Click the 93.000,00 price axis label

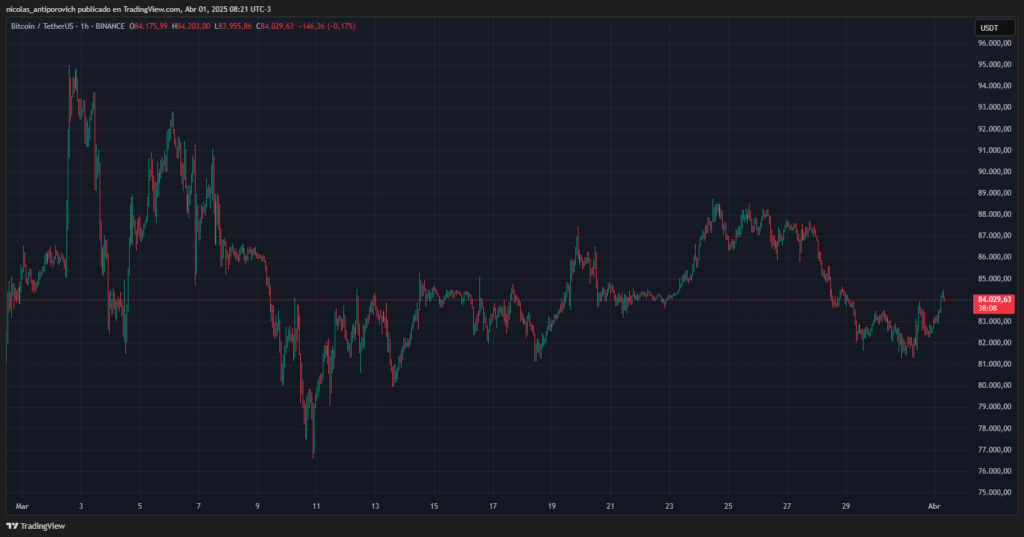994,107
